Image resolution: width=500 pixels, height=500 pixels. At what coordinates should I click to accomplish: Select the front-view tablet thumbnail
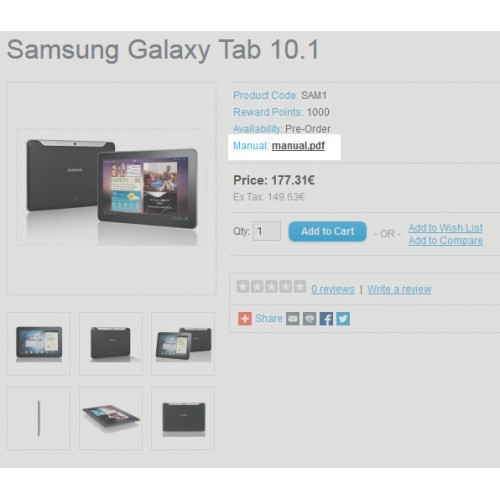39,344
